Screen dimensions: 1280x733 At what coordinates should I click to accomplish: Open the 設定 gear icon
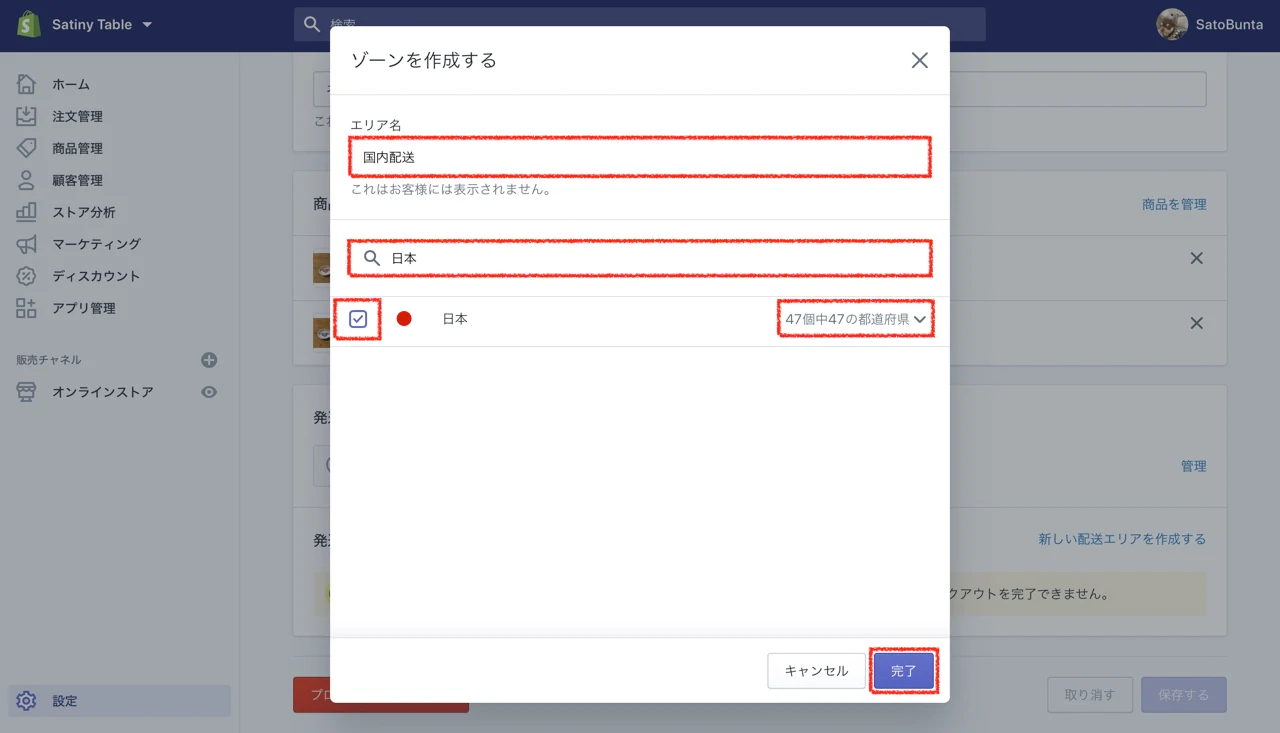(26, 701)
